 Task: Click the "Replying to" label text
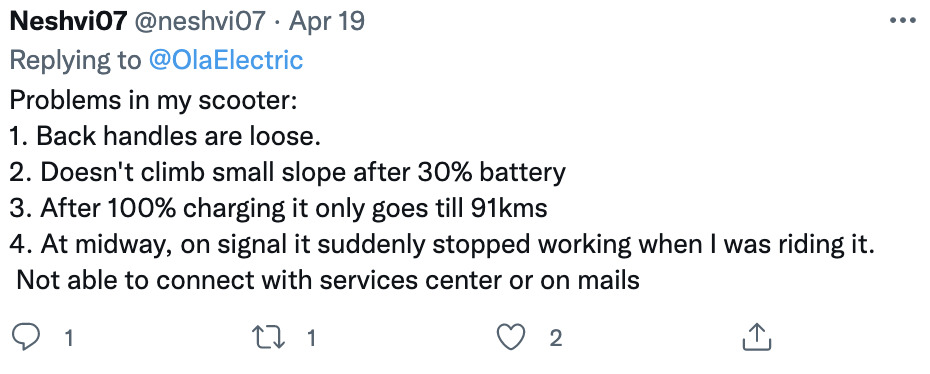tap(76, 60)
